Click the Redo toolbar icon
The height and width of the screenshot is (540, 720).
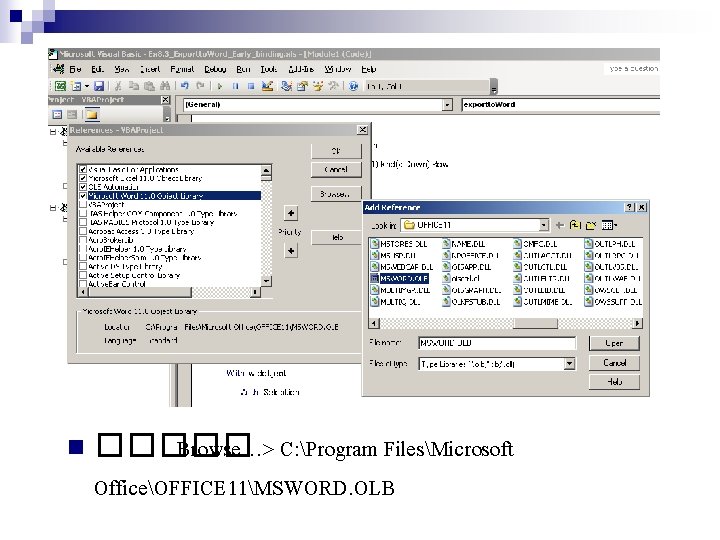tap(200, 86)
